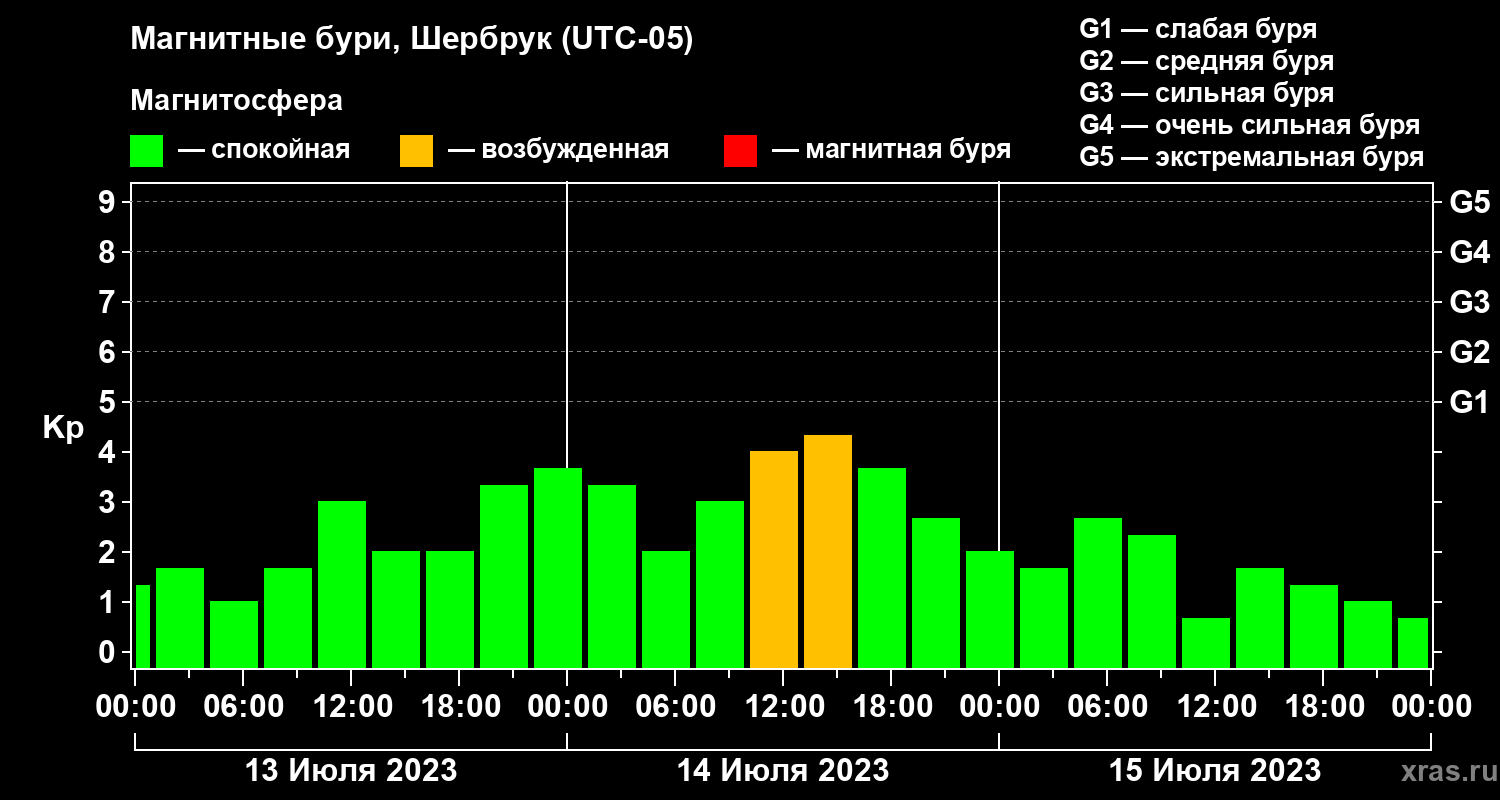Click the 18:00 time label under 15 July

(1323, 707)
